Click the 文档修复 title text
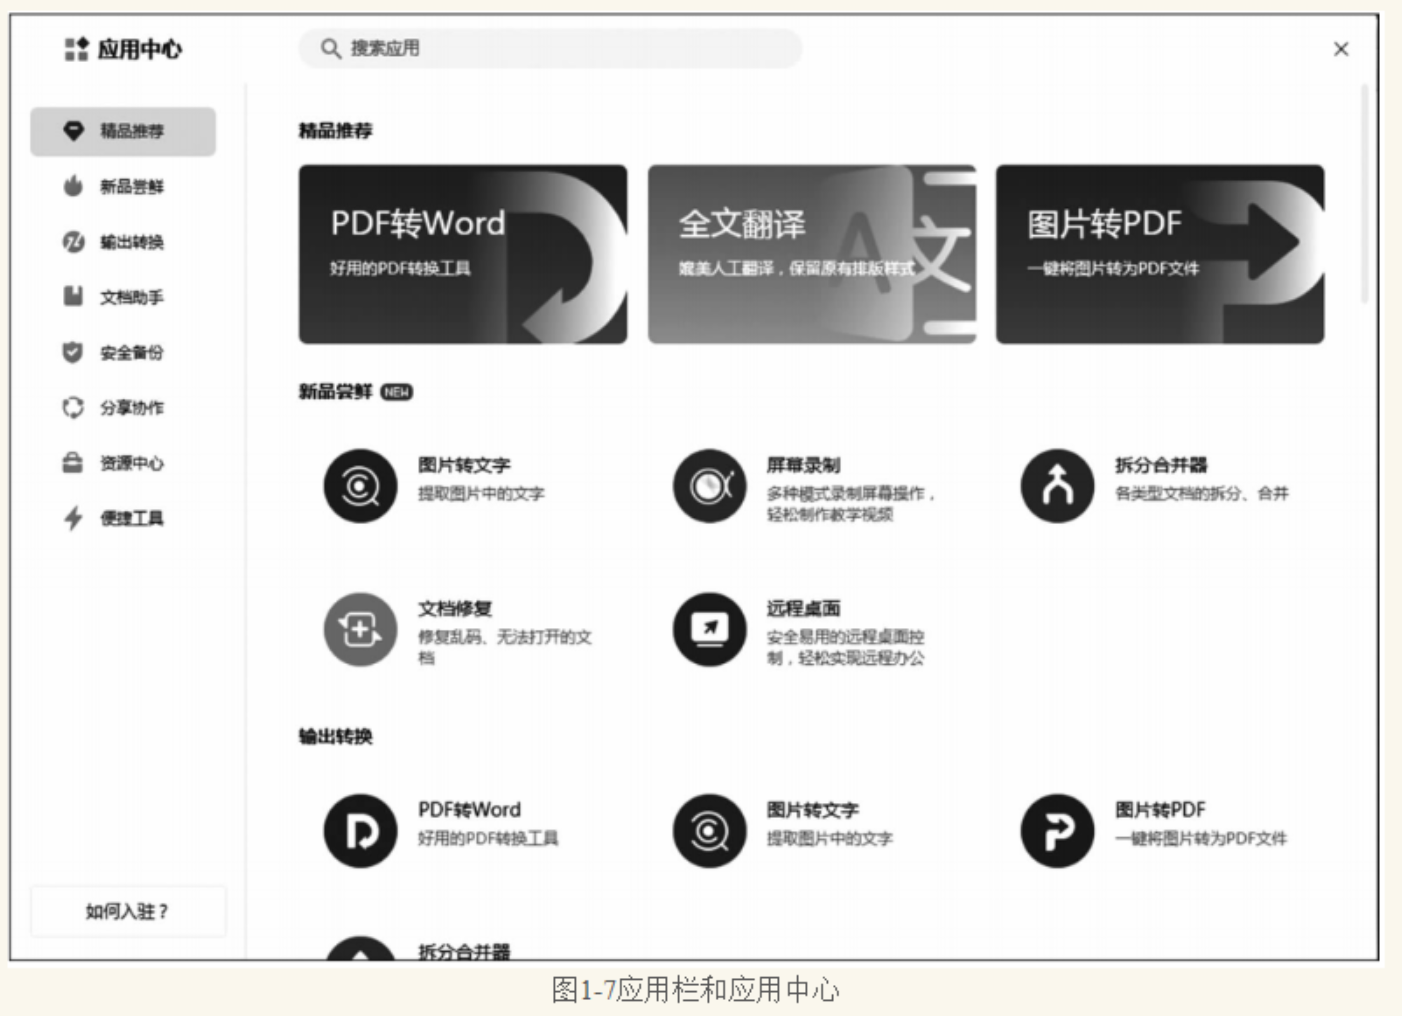Image resolution: width=1402 pixels, height=1016 pixels. 455,608
